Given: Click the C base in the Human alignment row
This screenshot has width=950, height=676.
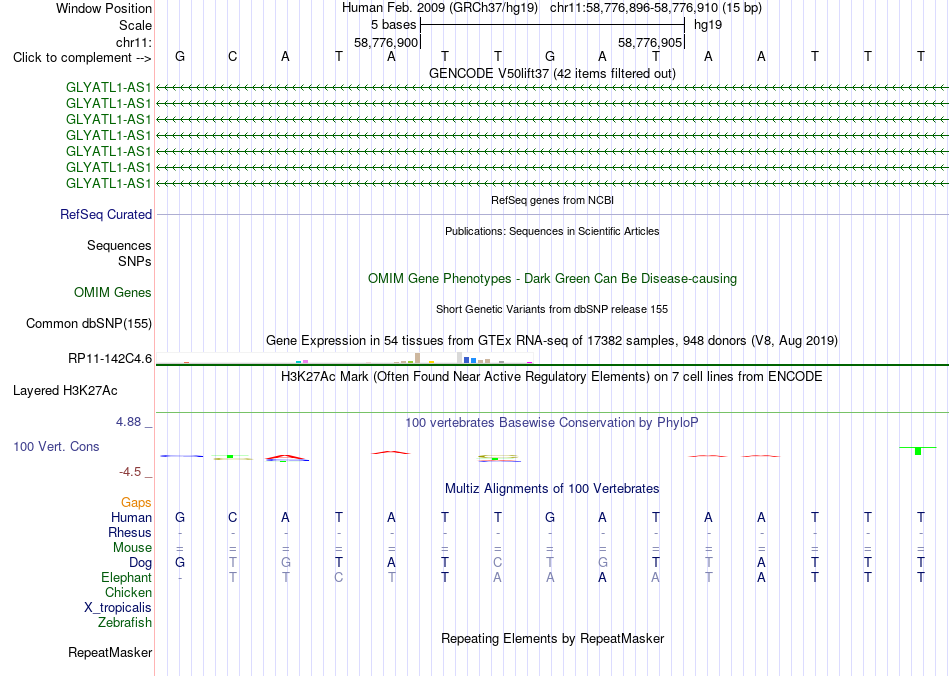Looking at the screenshot, I should coord(233,517).
